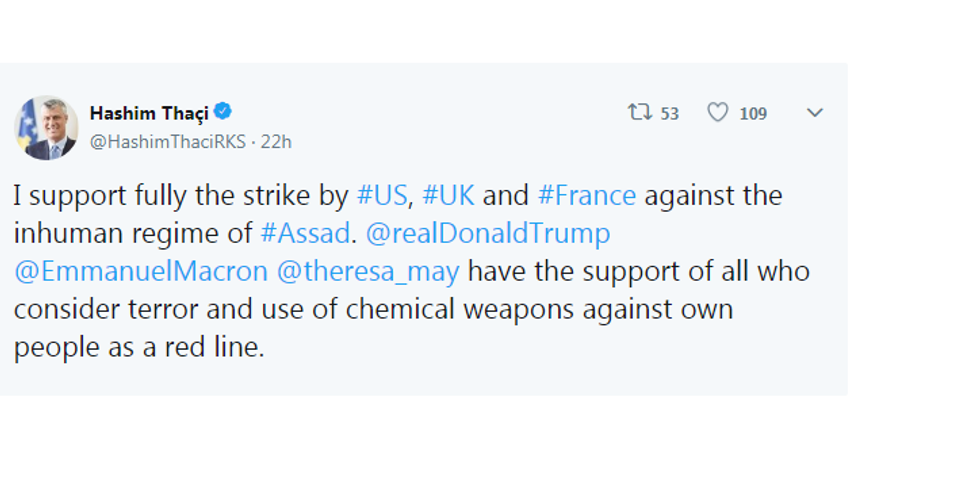This screenshot has width=980, height=497.
Task: Click the Hashim Thaçi display name
Action: (x=149, y=112)
